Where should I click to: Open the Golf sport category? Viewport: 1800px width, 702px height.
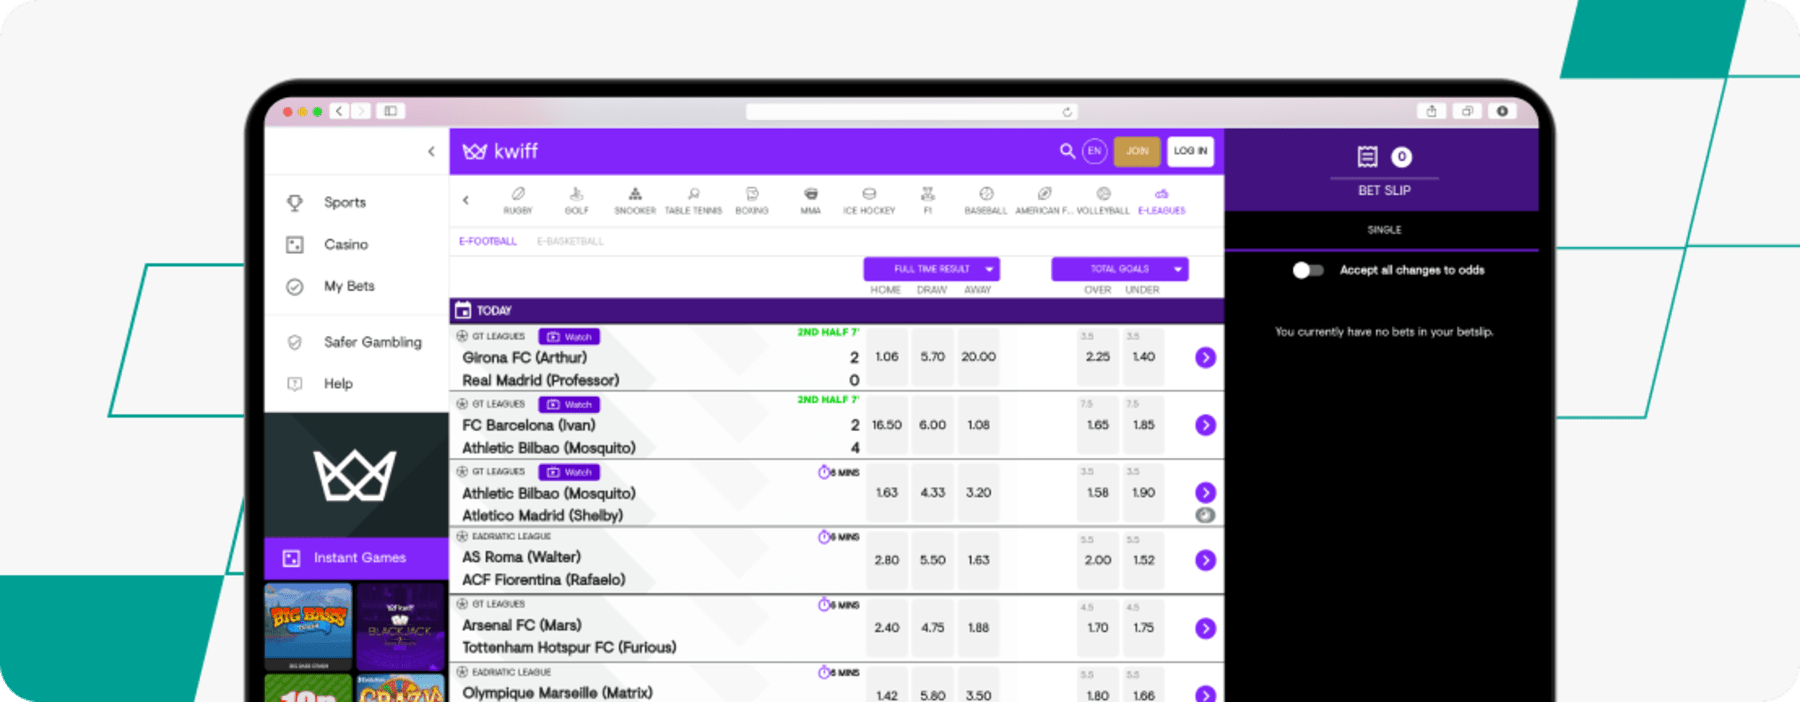click(577, 200)
